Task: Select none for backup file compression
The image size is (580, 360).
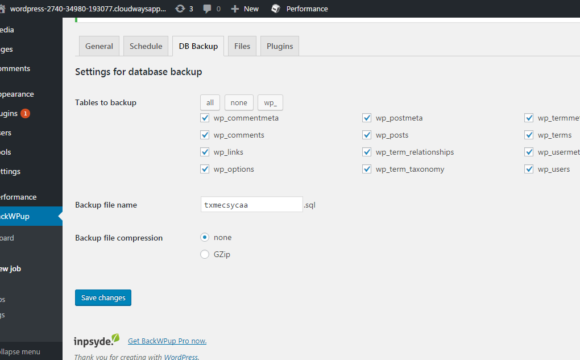Action: [205, 237]
